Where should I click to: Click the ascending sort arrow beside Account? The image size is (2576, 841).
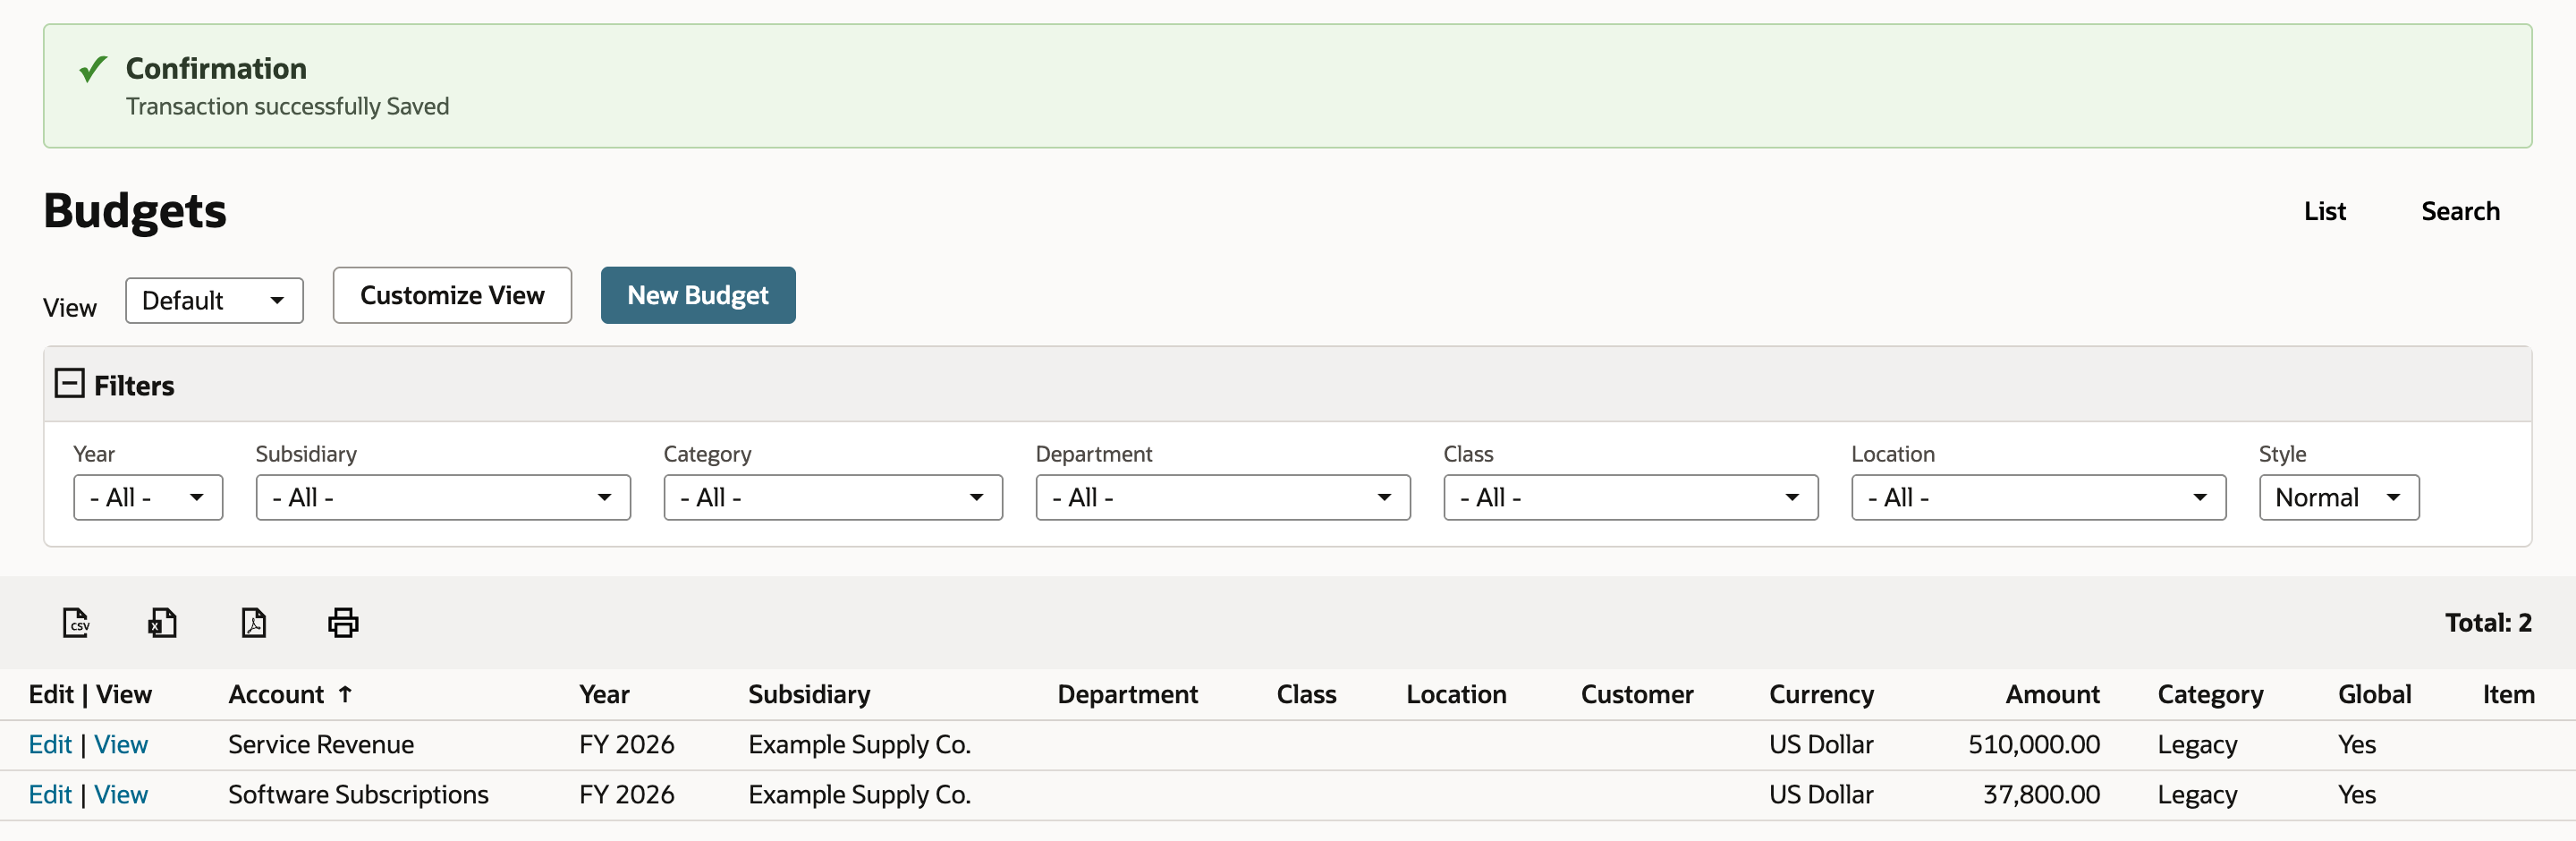coord(345,694)
